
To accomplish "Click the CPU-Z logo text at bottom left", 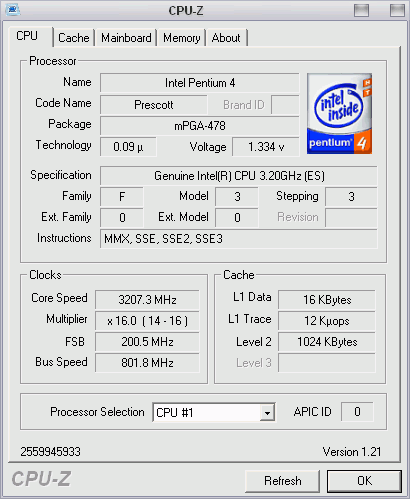I will 41,479.
